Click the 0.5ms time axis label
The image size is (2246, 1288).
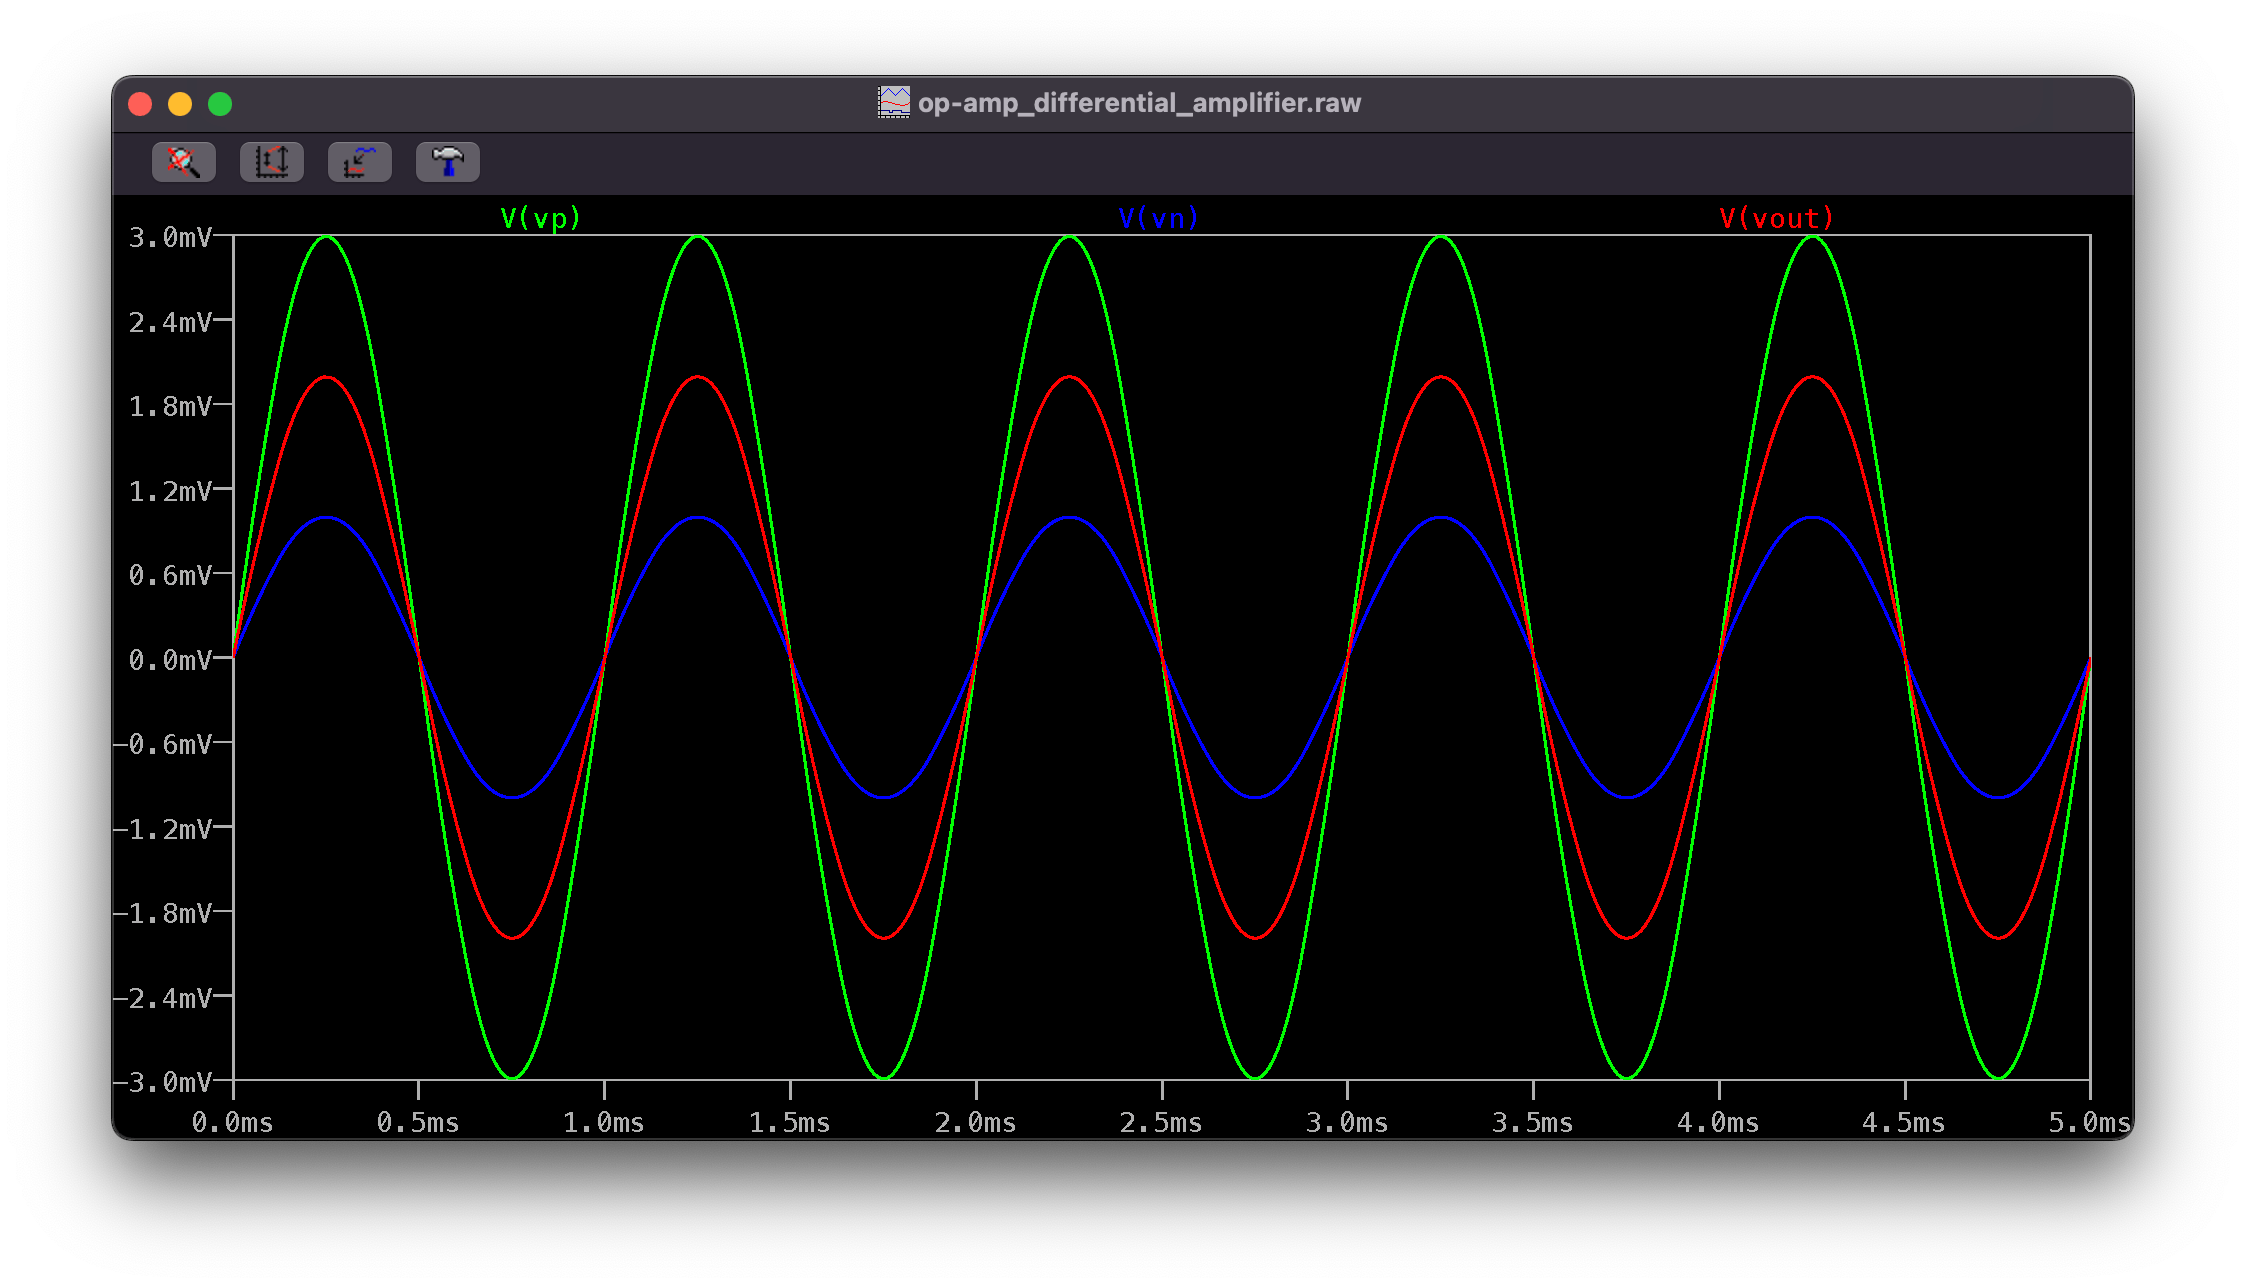coord(418,1123)
